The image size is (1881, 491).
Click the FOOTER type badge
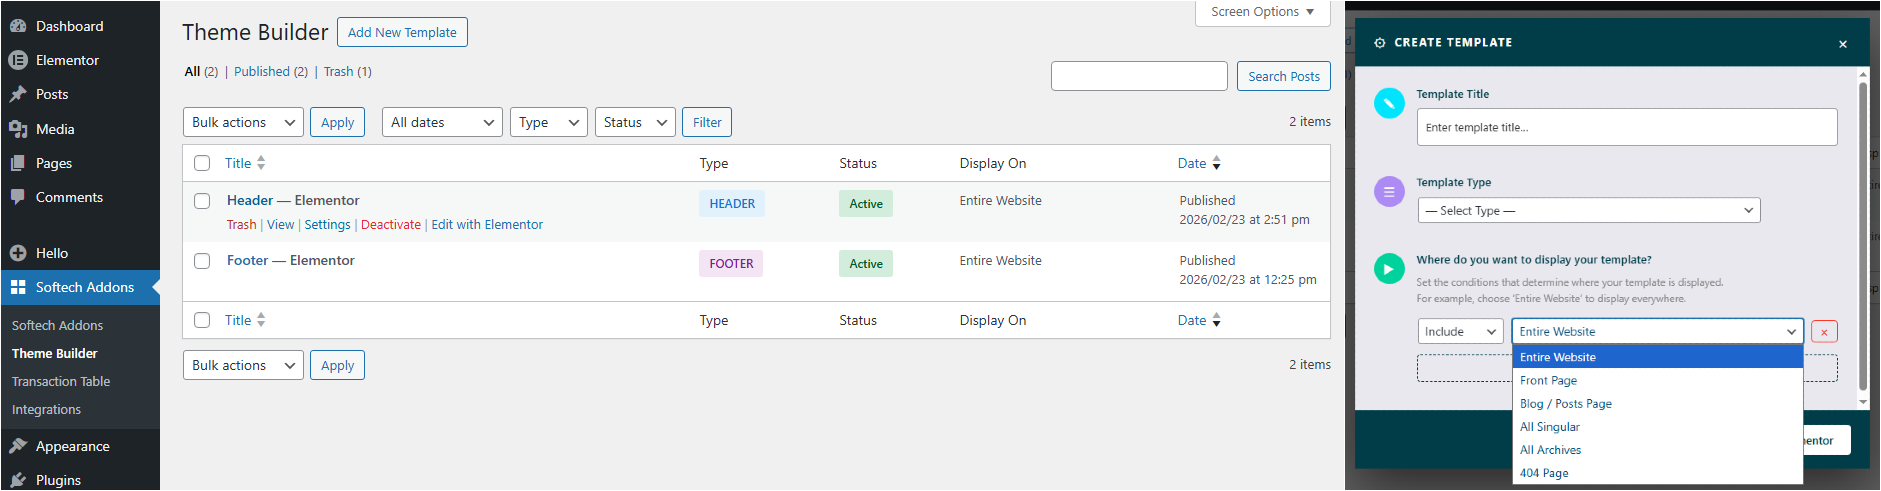731,263
